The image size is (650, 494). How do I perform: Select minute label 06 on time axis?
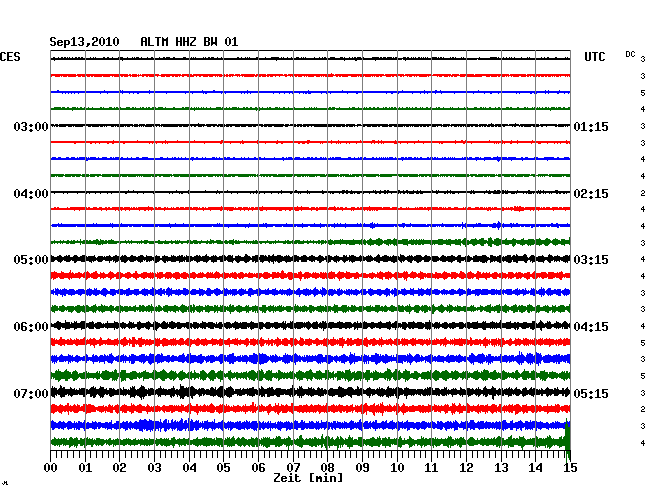click(x=258, y=467)
